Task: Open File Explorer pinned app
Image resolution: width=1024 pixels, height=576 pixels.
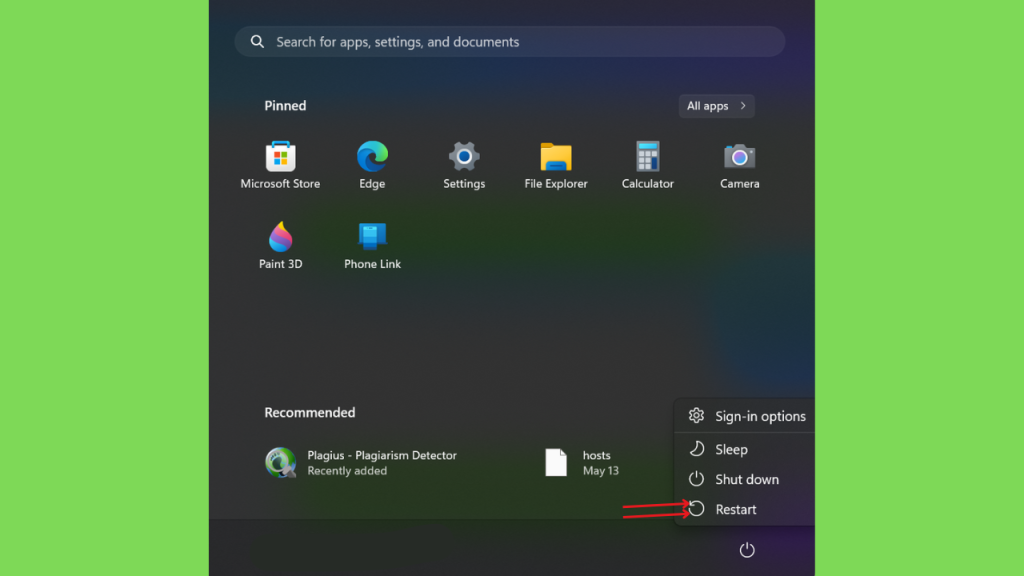Action: click(556, 165)
